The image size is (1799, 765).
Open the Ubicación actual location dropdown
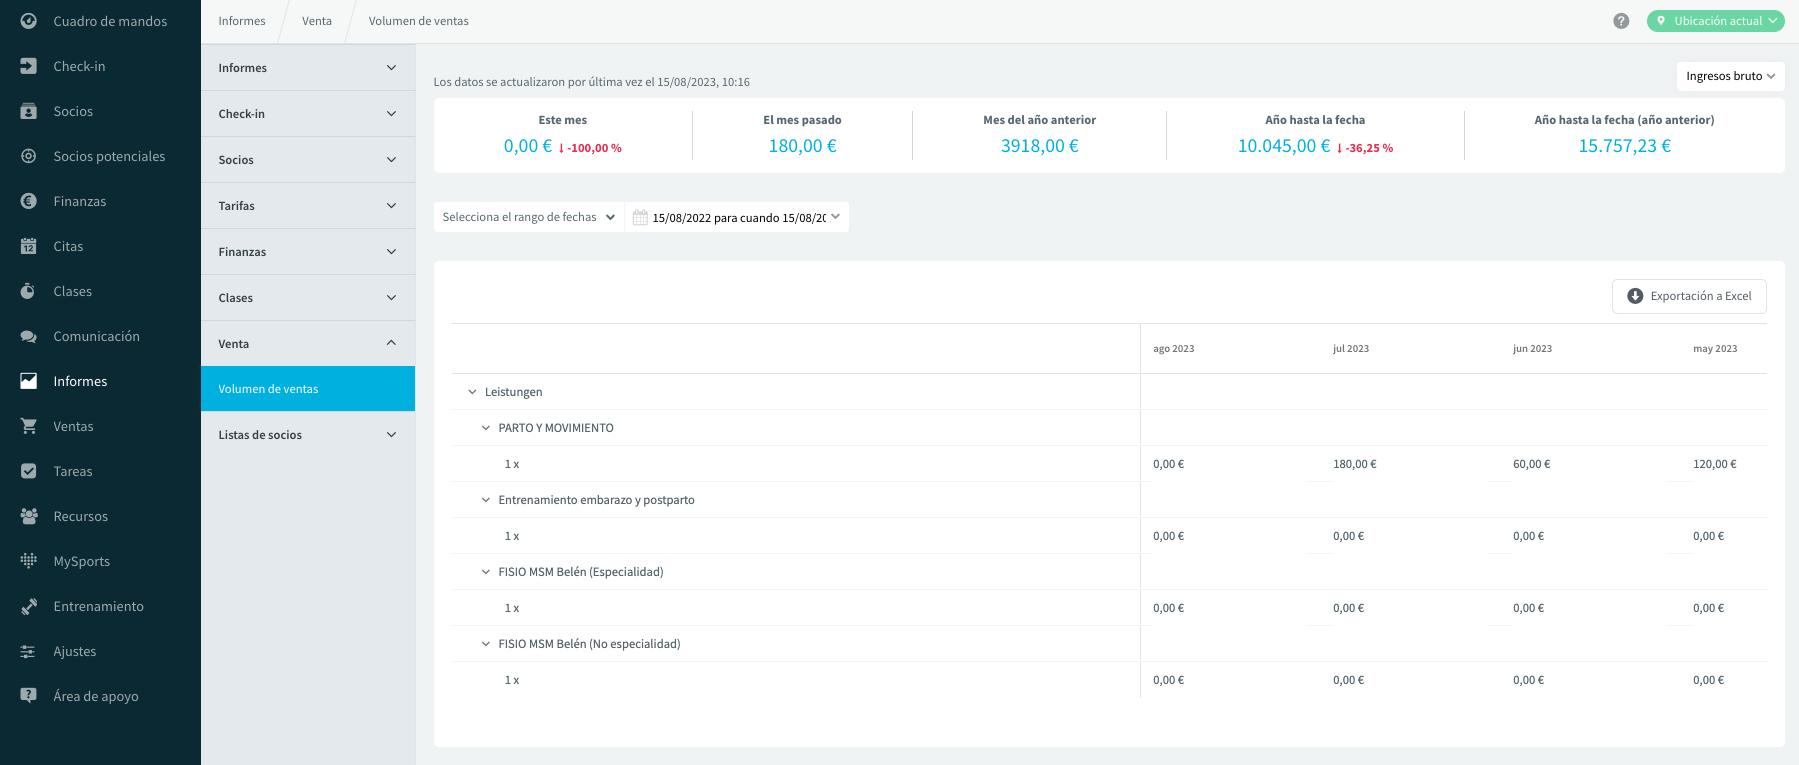point(1716,21)
